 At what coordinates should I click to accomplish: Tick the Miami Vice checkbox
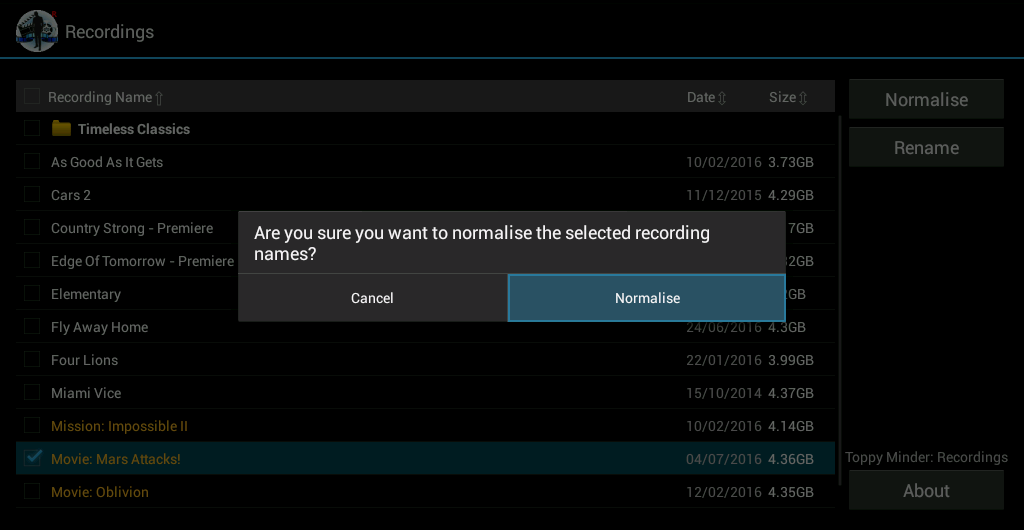coord(32,393)
